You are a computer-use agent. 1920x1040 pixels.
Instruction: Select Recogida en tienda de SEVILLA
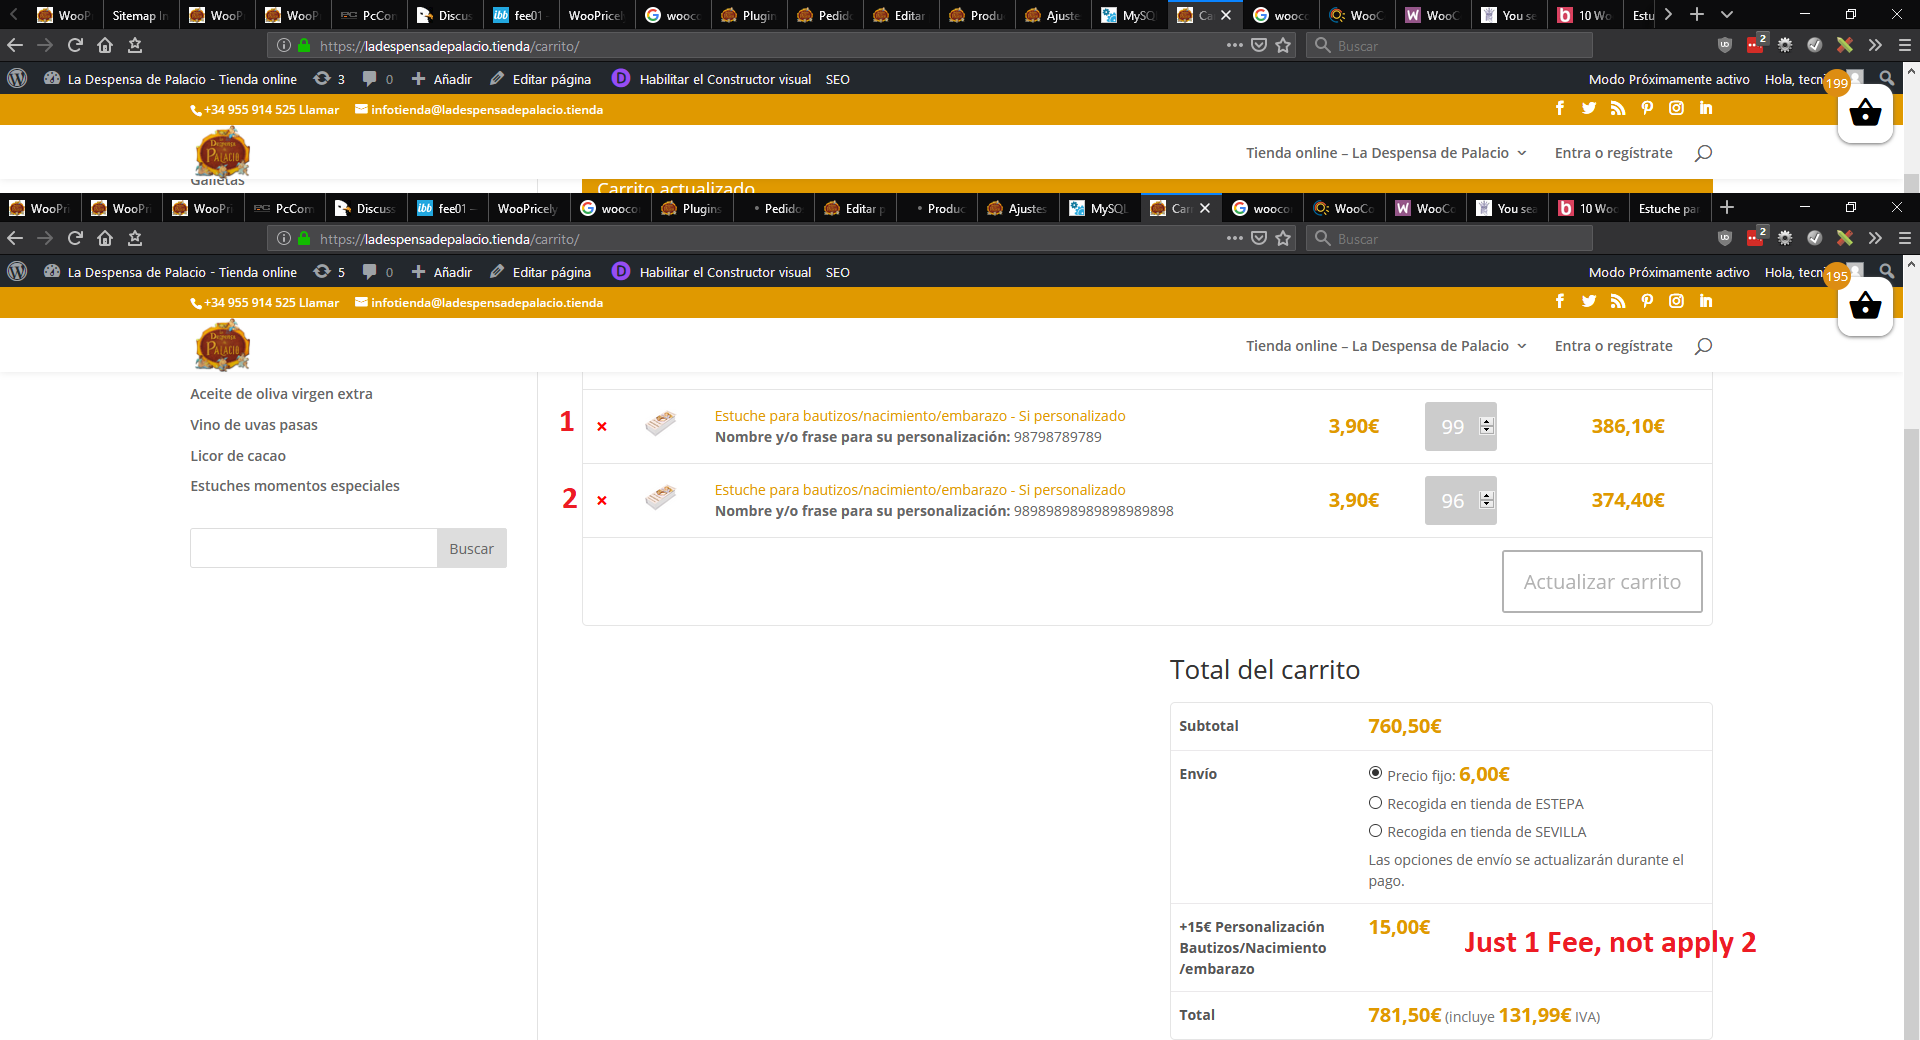(1375, 831)
